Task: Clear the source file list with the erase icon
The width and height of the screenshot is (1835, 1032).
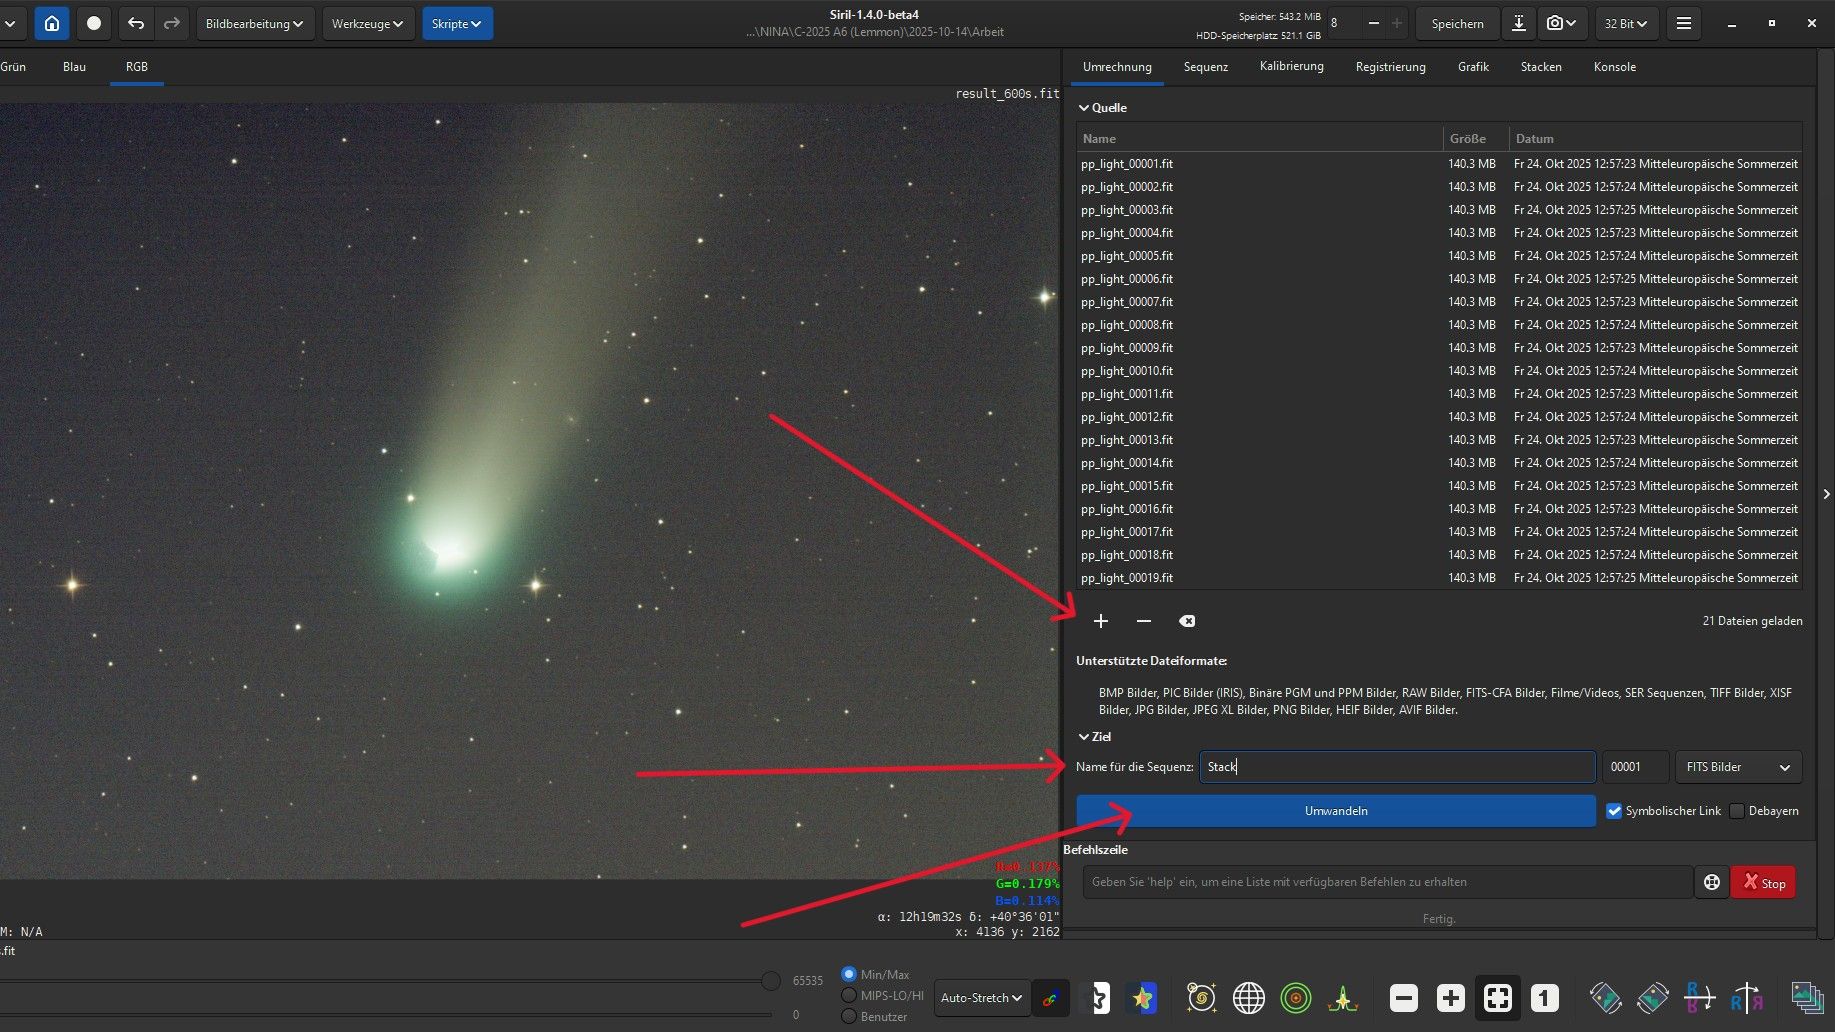Action: tap(1187, 621)
